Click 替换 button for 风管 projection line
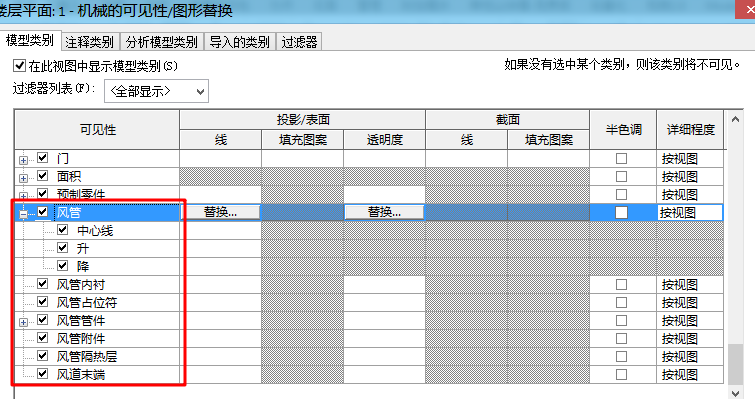The width and height of the screenshot is (755, 399). [x=221, y=212]
